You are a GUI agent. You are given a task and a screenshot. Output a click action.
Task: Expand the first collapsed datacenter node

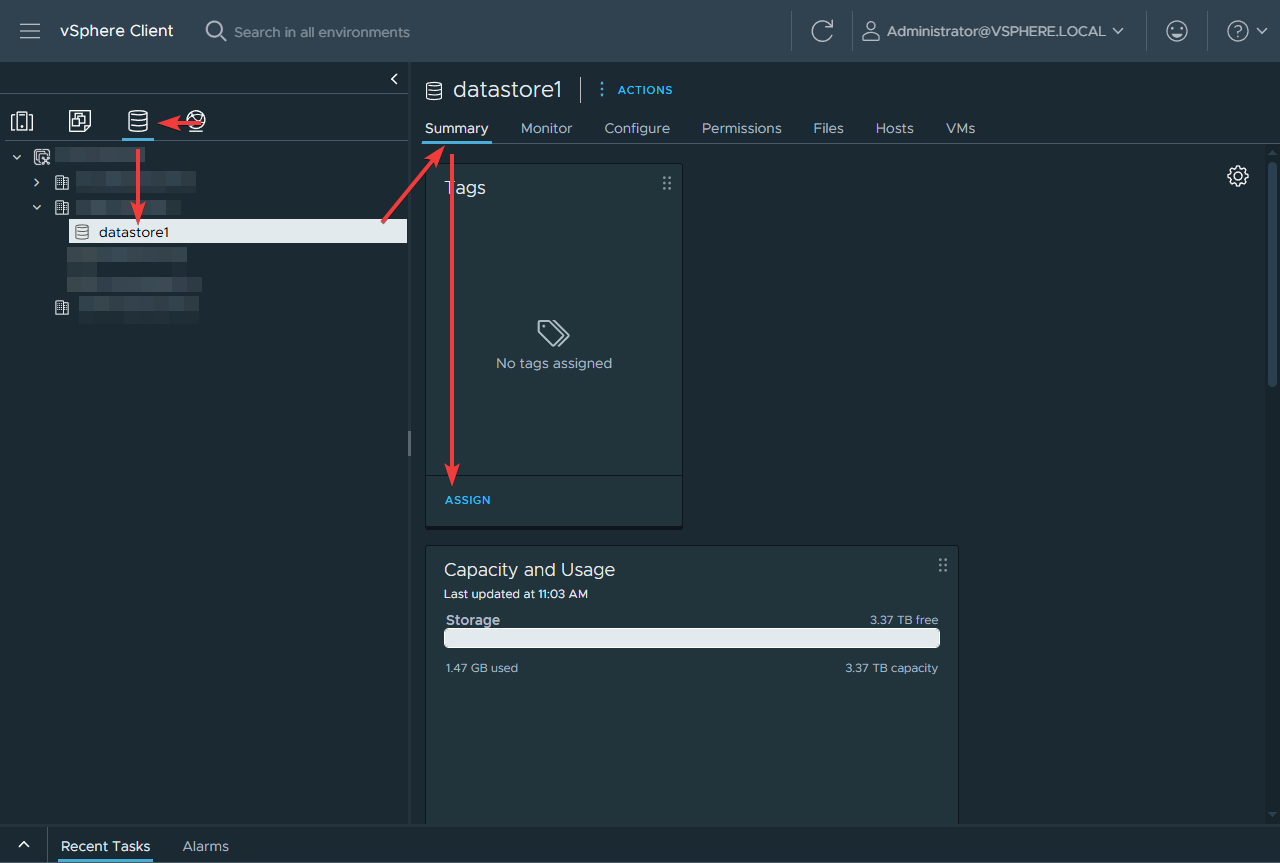tap(37, 182)
